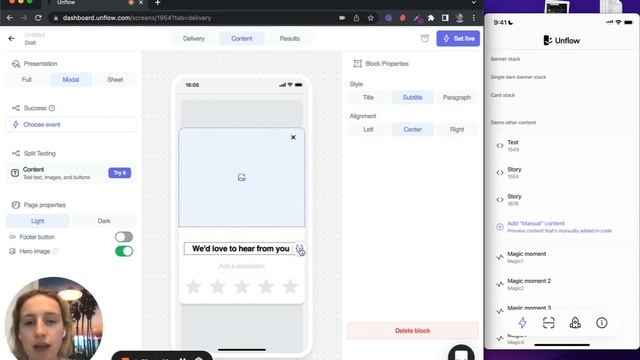Select the first rating star
The width and height of the screenshot is (640, 360).
point(193,287)
